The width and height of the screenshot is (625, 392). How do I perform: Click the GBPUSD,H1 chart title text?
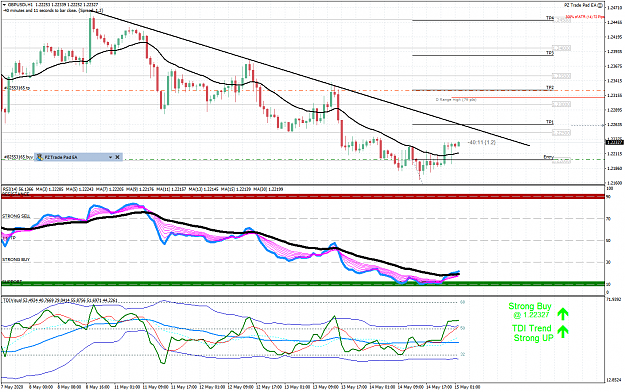click(x=21, y=5)
